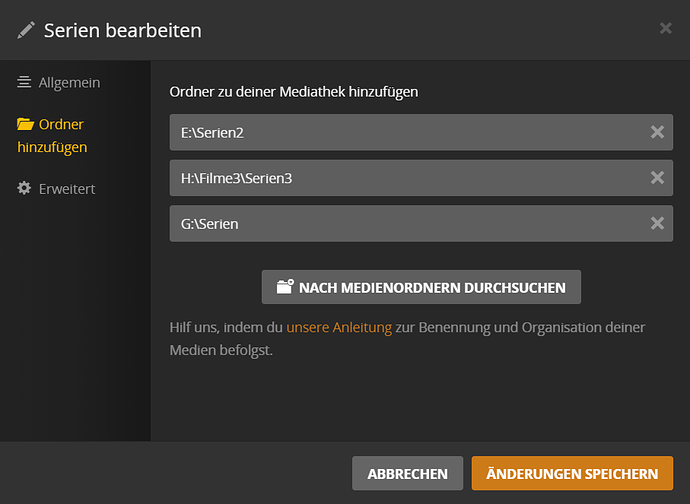Image resolution: width=690 pixels, height=504 pixels.
Task: Remove the E:\Serien2 folder entry
Action: (x=657, y=132)
